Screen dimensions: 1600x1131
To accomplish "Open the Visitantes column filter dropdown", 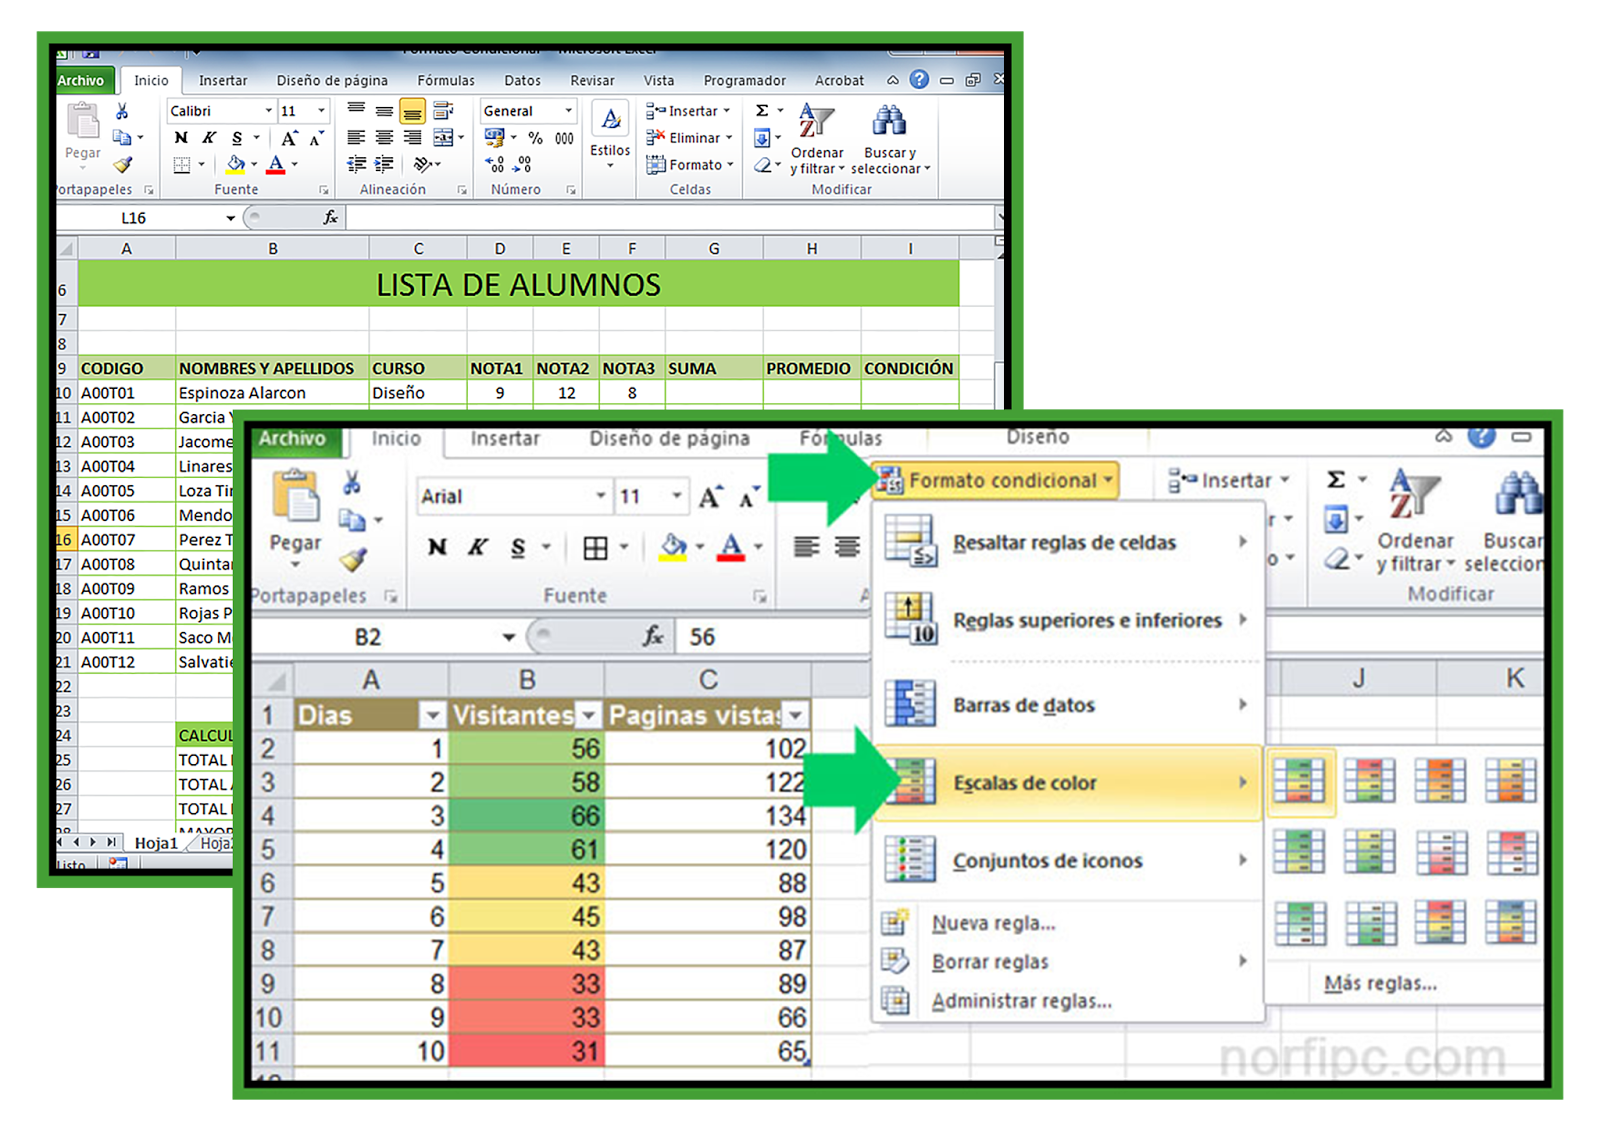I will tap(588, 715).
